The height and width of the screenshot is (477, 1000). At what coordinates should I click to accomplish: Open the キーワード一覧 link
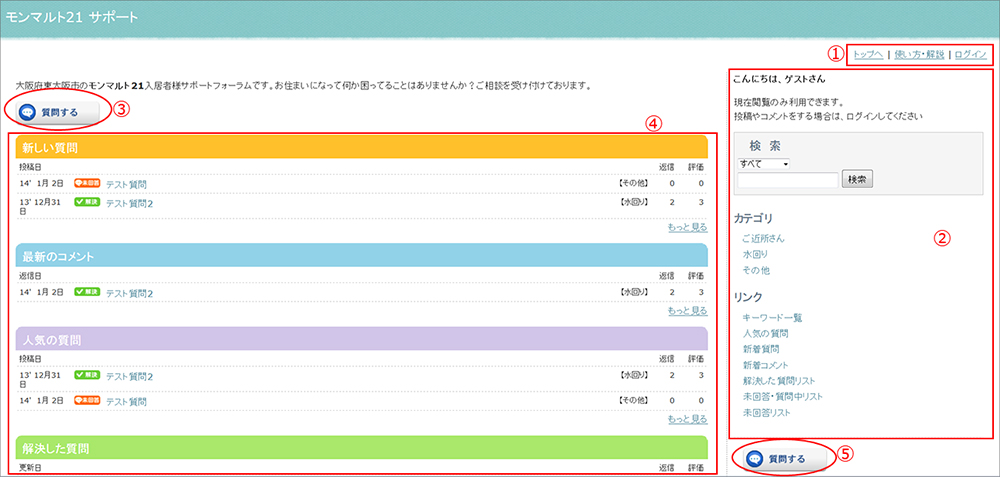pos(773,317)
